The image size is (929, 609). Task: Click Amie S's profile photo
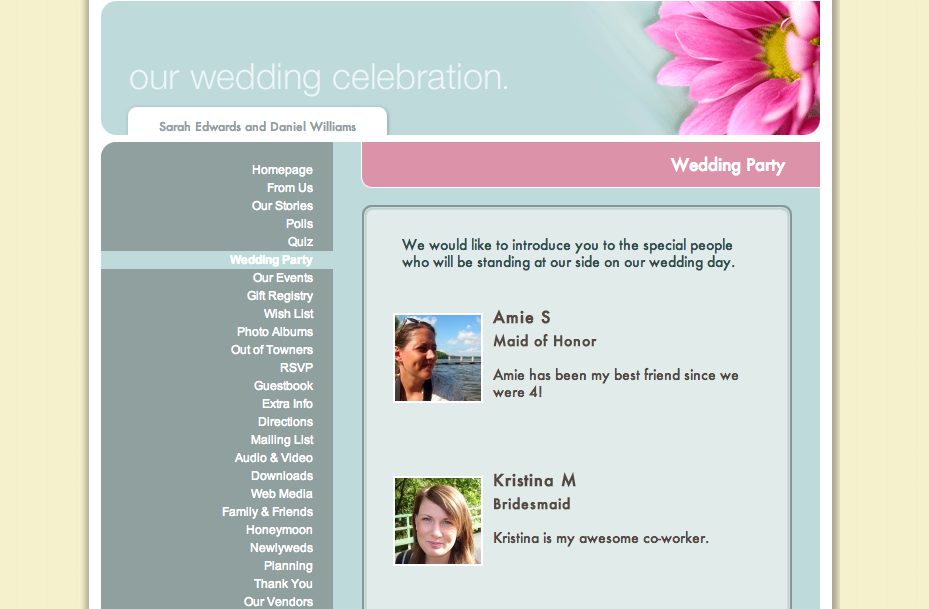click(438, 358)
